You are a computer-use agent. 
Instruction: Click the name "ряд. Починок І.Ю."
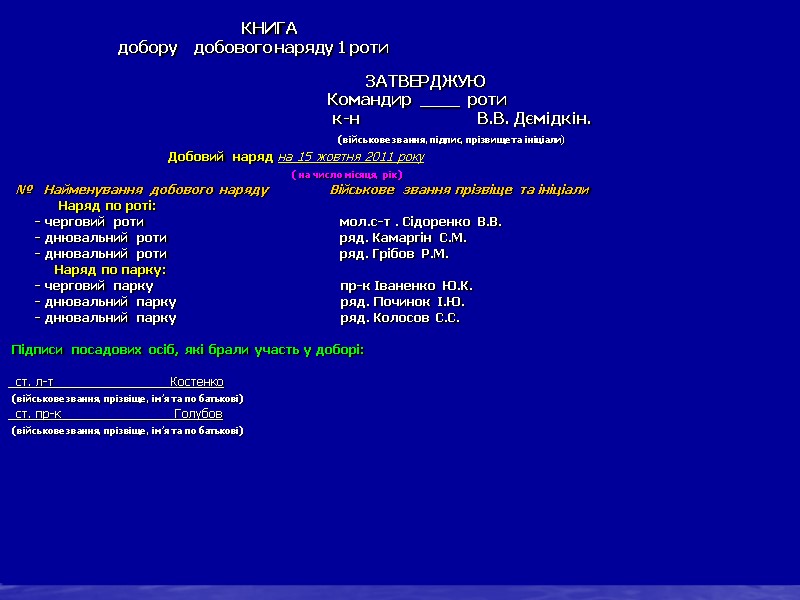[402, 302]
